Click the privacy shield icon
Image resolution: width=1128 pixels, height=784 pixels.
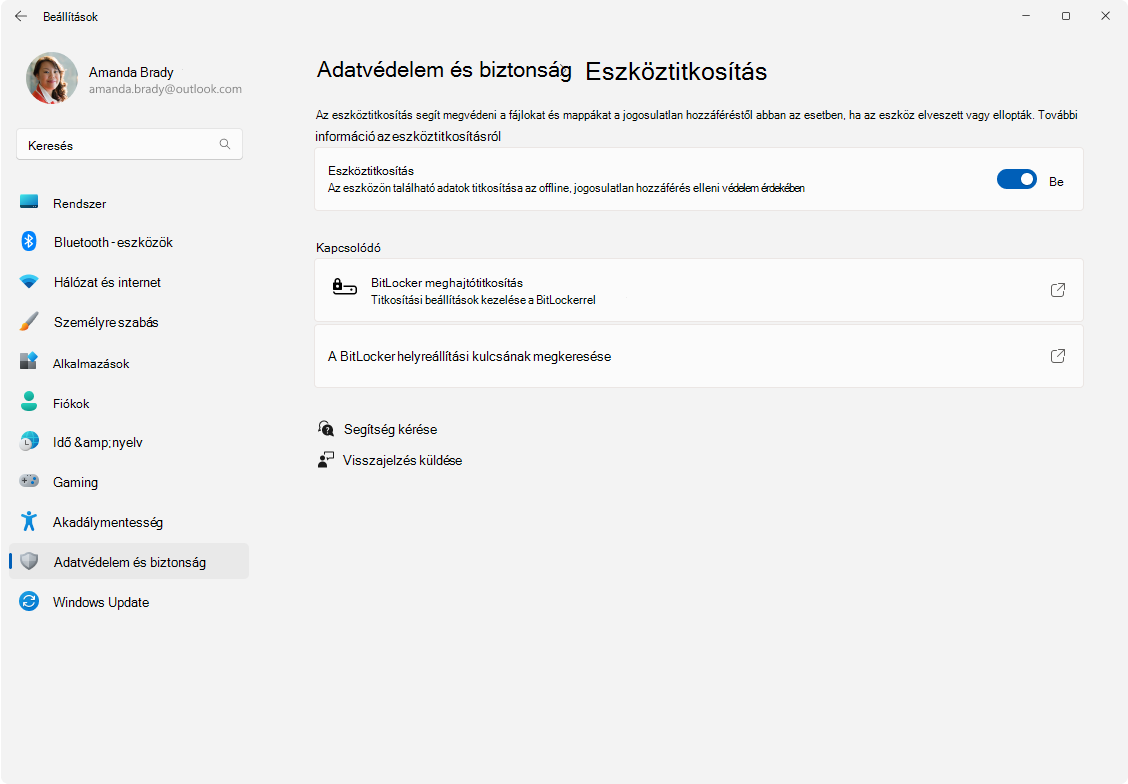pyautogui.click(x=29, y=561)
